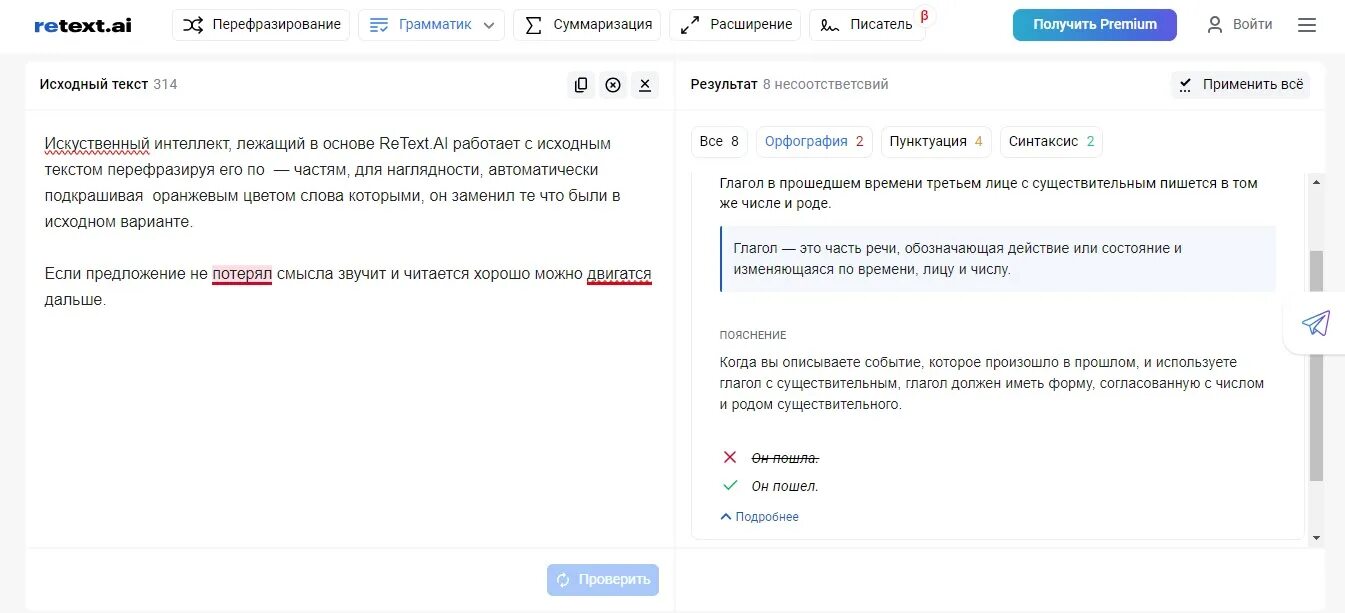Click the underlined word потерял in text
The width and height of the screenshot is (1345, 613).
[242, 274]
